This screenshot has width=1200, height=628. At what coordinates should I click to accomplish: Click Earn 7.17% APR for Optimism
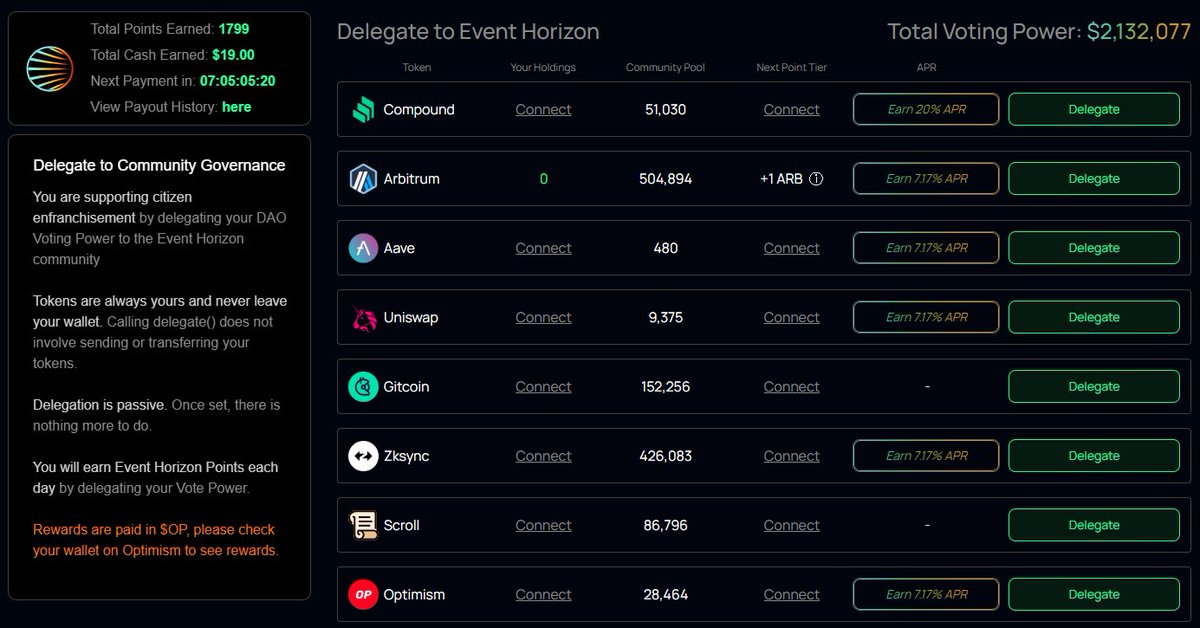tap(926, 594)
